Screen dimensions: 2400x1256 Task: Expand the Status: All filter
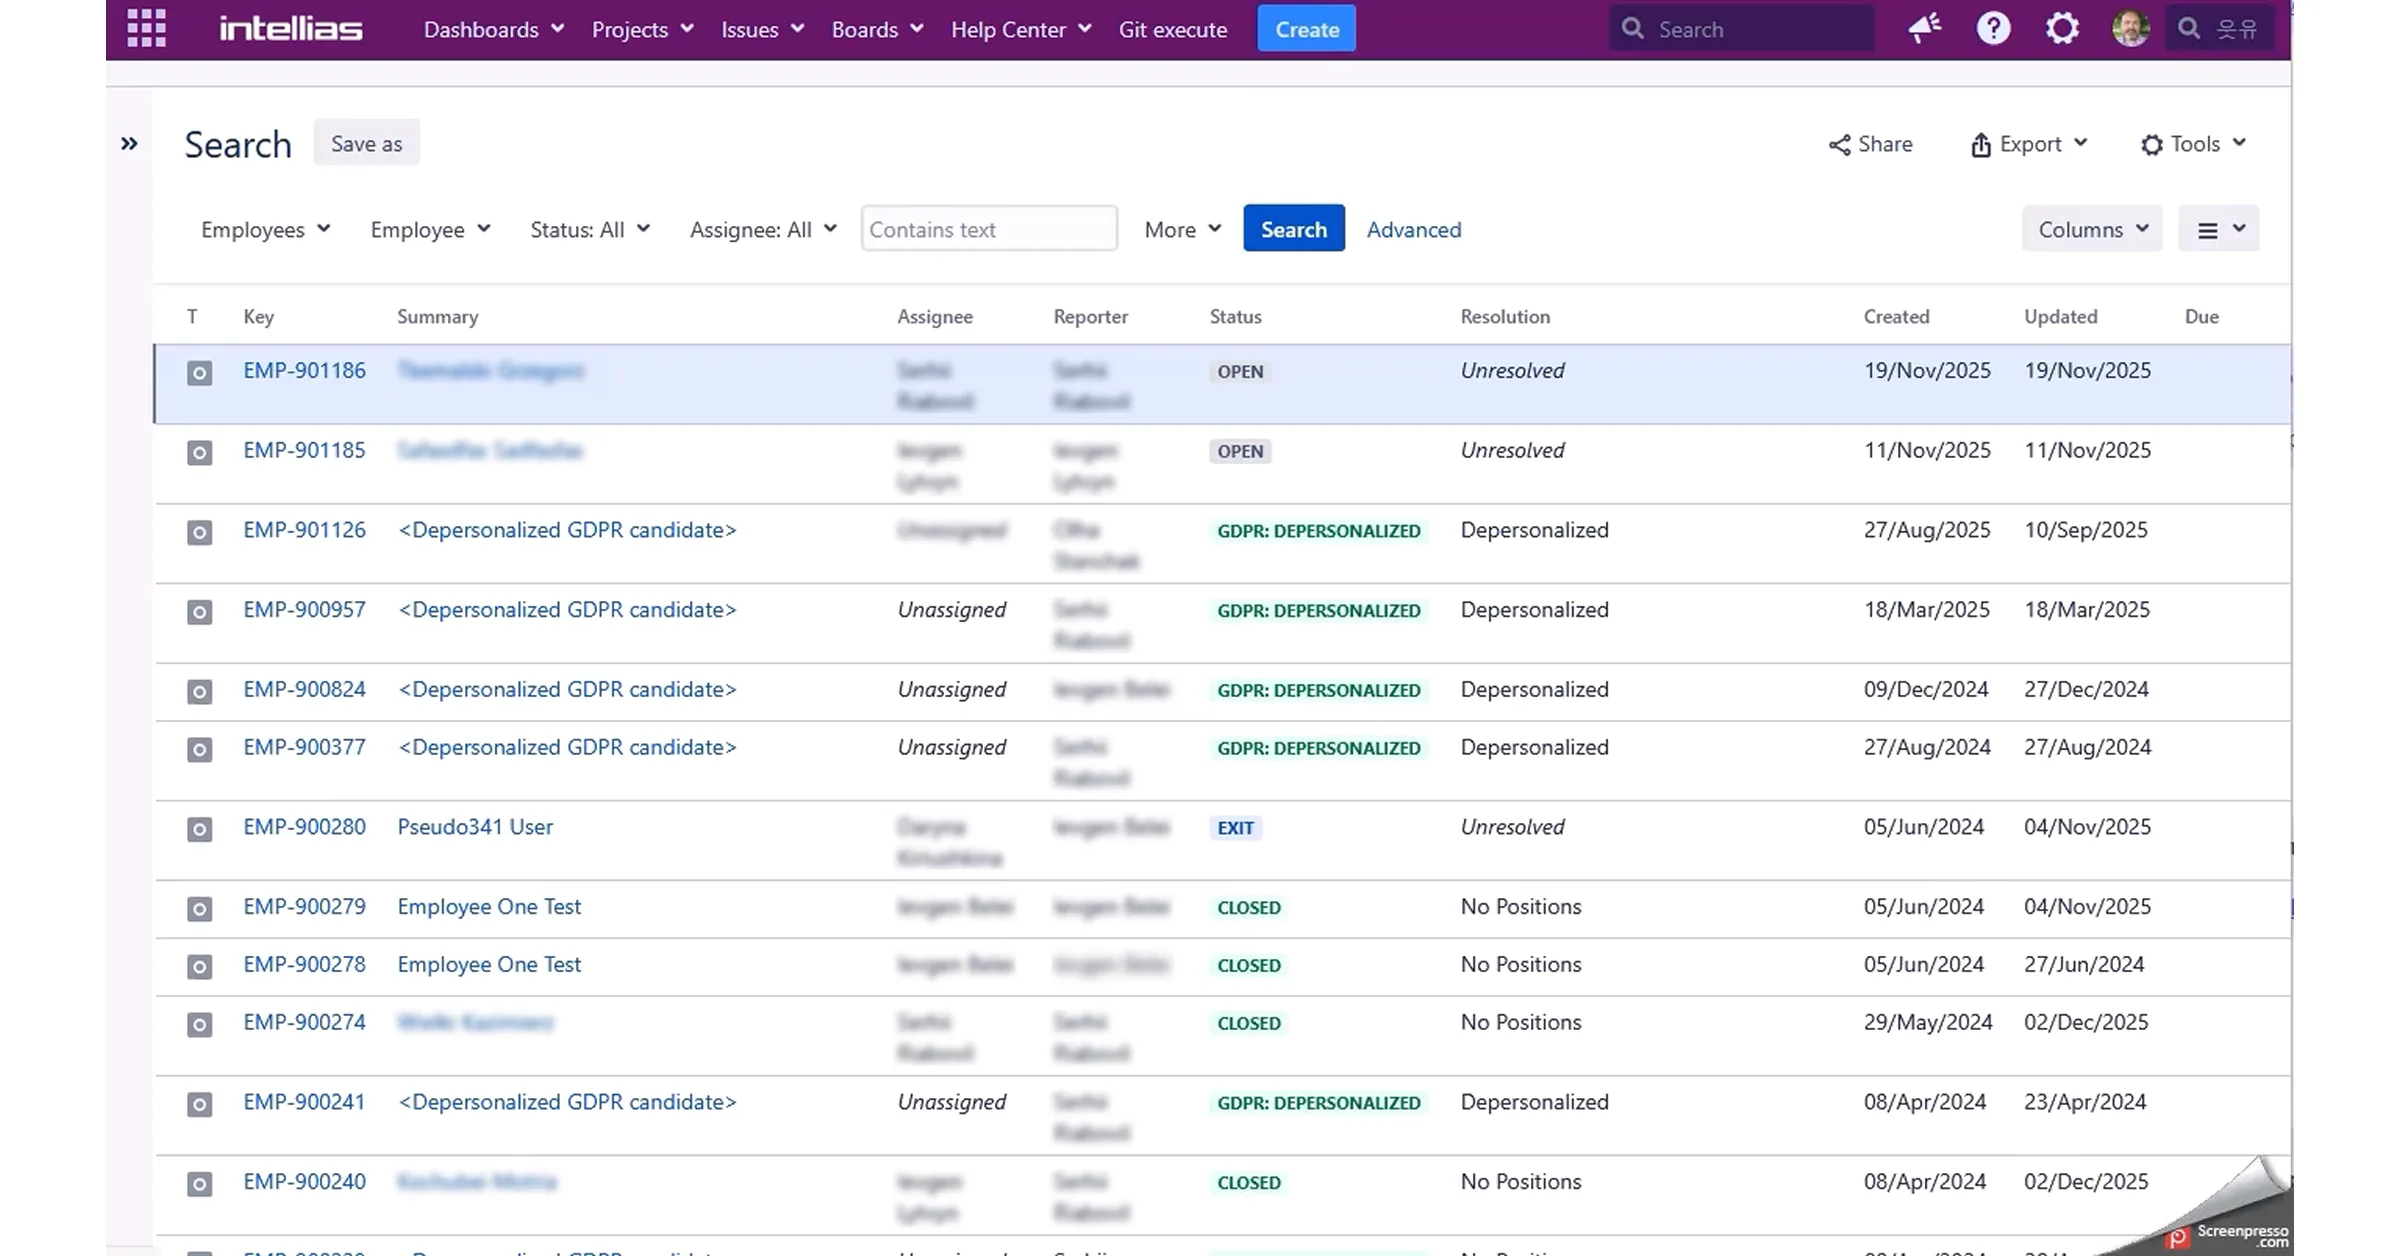click(590, 230)
